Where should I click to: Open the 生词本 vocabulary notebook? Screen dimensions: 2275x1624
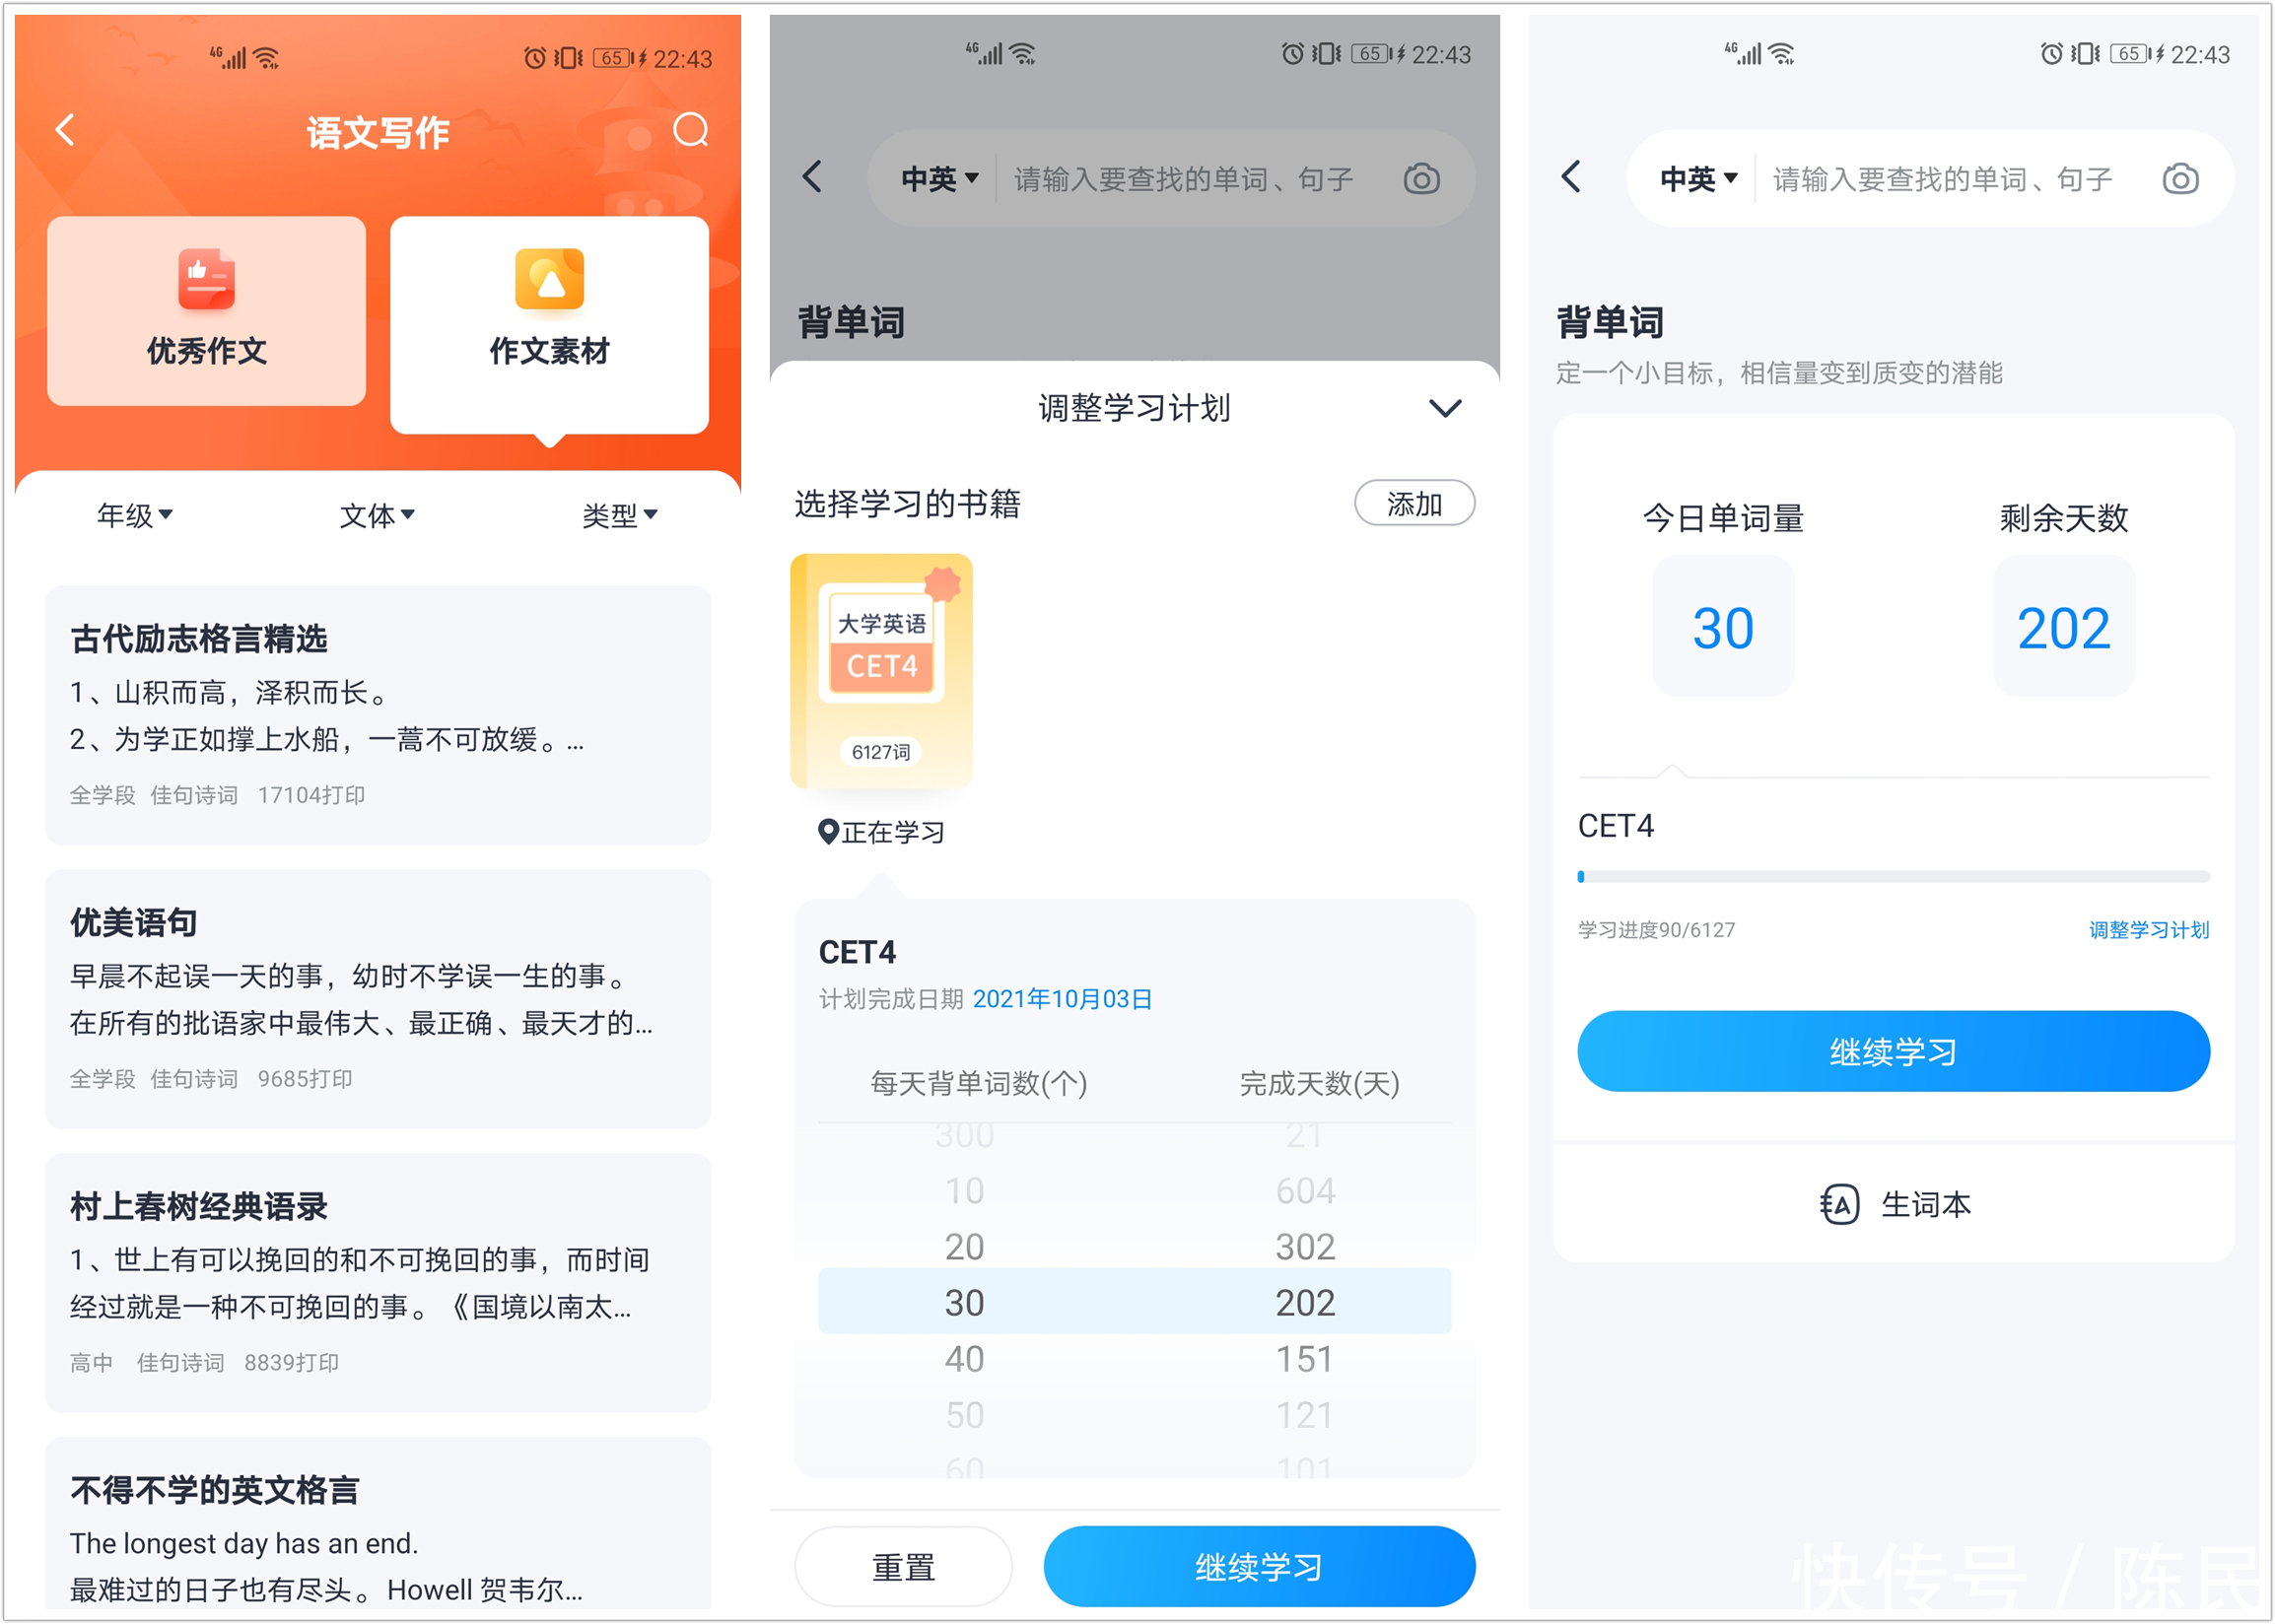1893,1204
